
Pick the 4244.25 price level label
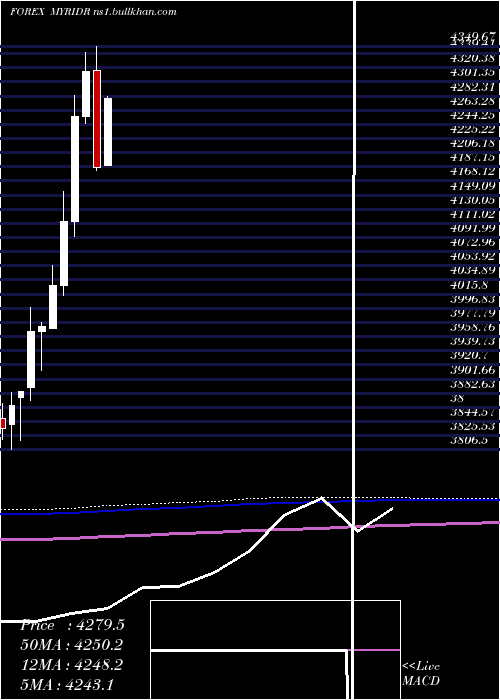pyautogui.click(x=473, y=115)
